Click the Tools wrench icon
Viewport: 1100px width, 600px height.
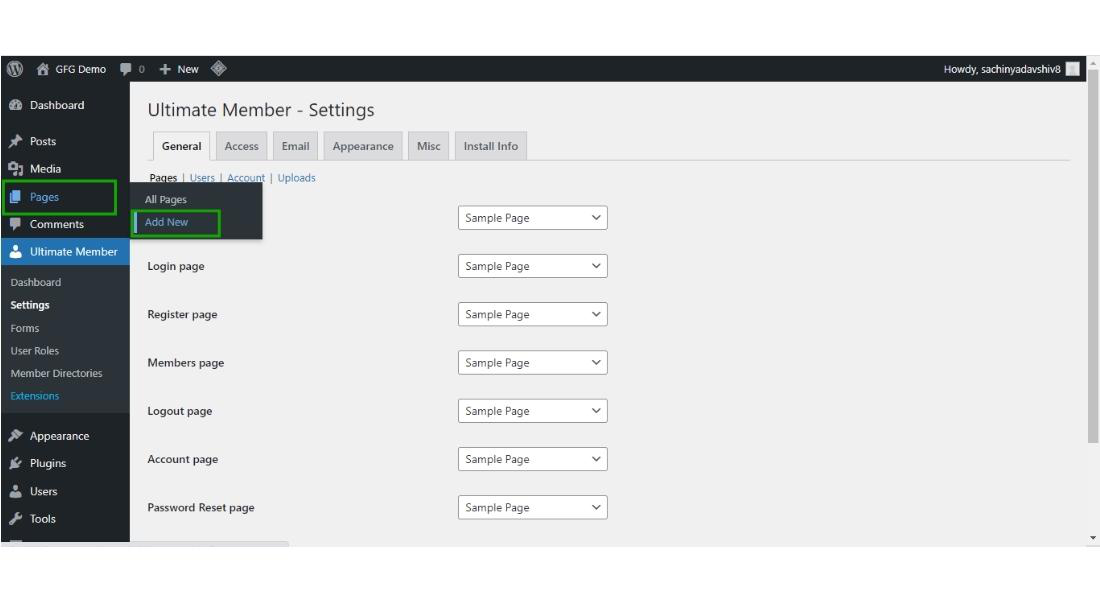(15, 519)
